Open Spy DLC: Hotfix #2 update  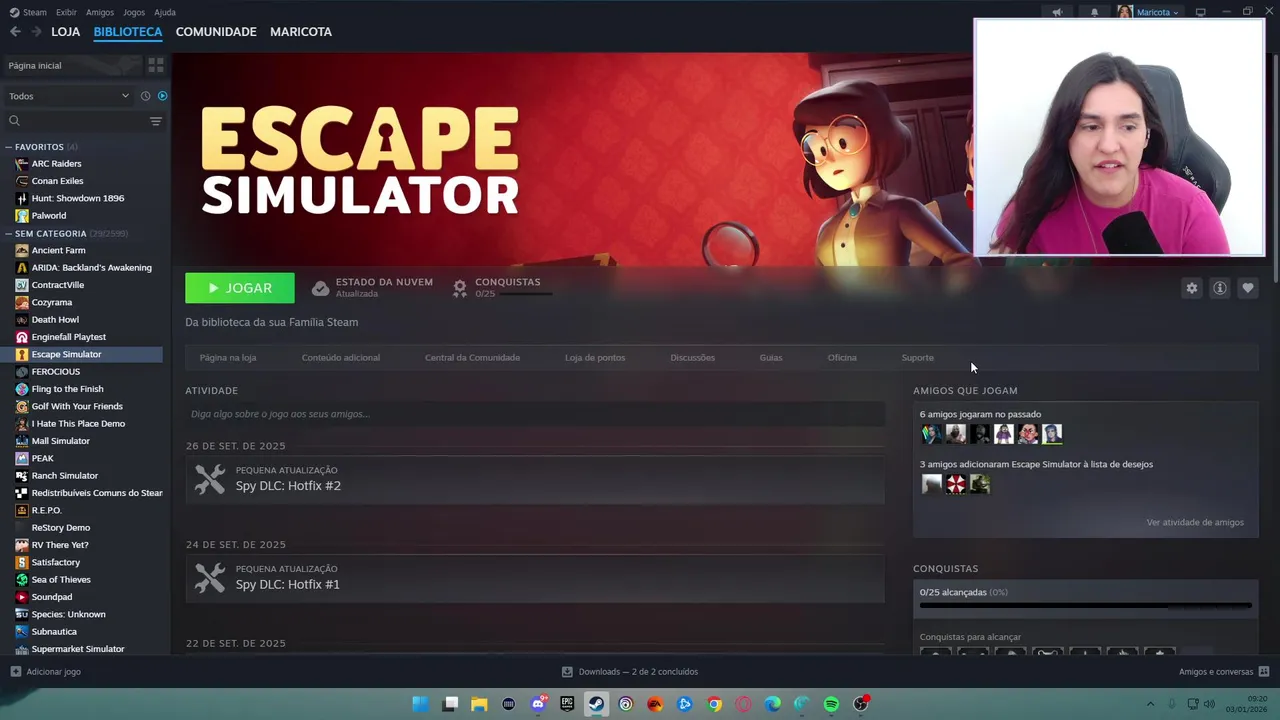tap(535, 479)
